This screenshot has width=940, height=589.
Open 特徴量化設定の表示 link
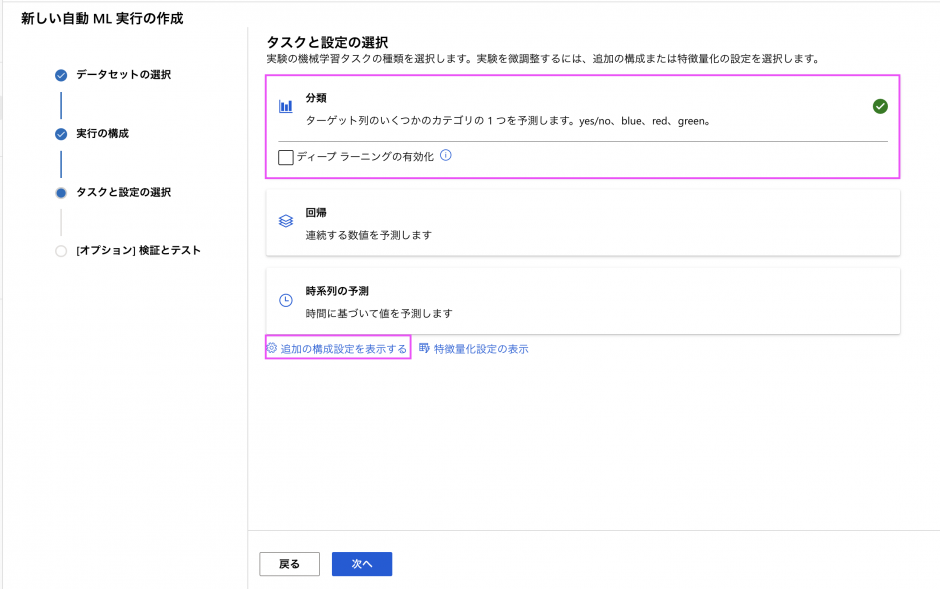[481, 349]
